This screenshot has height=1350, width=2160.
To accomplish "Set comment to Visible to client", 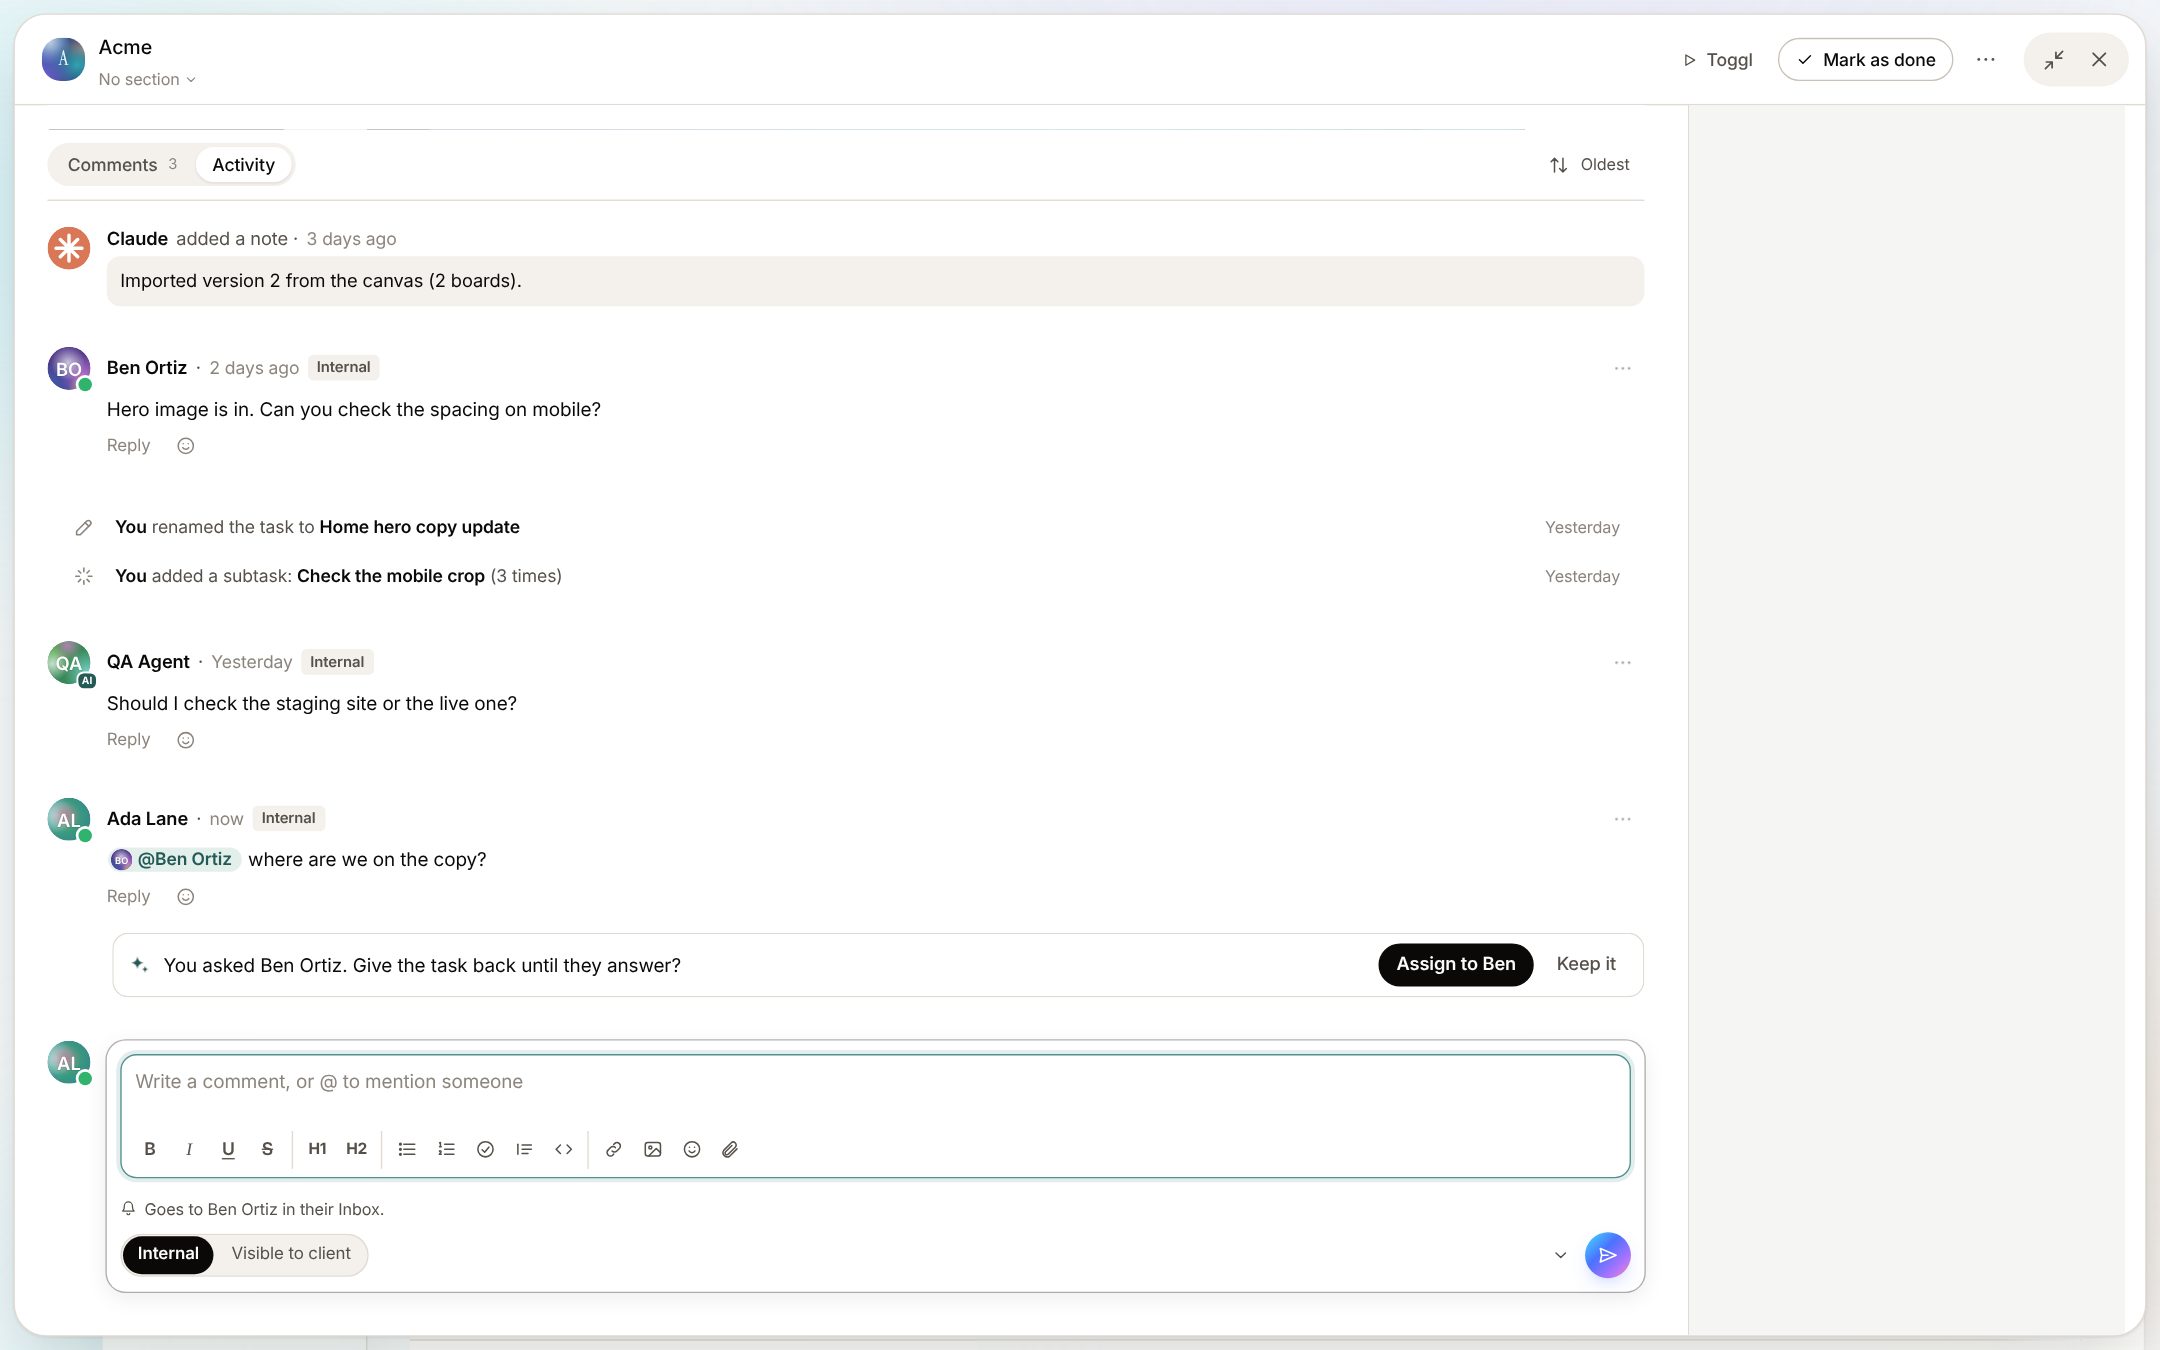I will click(x=291, y=1254).
